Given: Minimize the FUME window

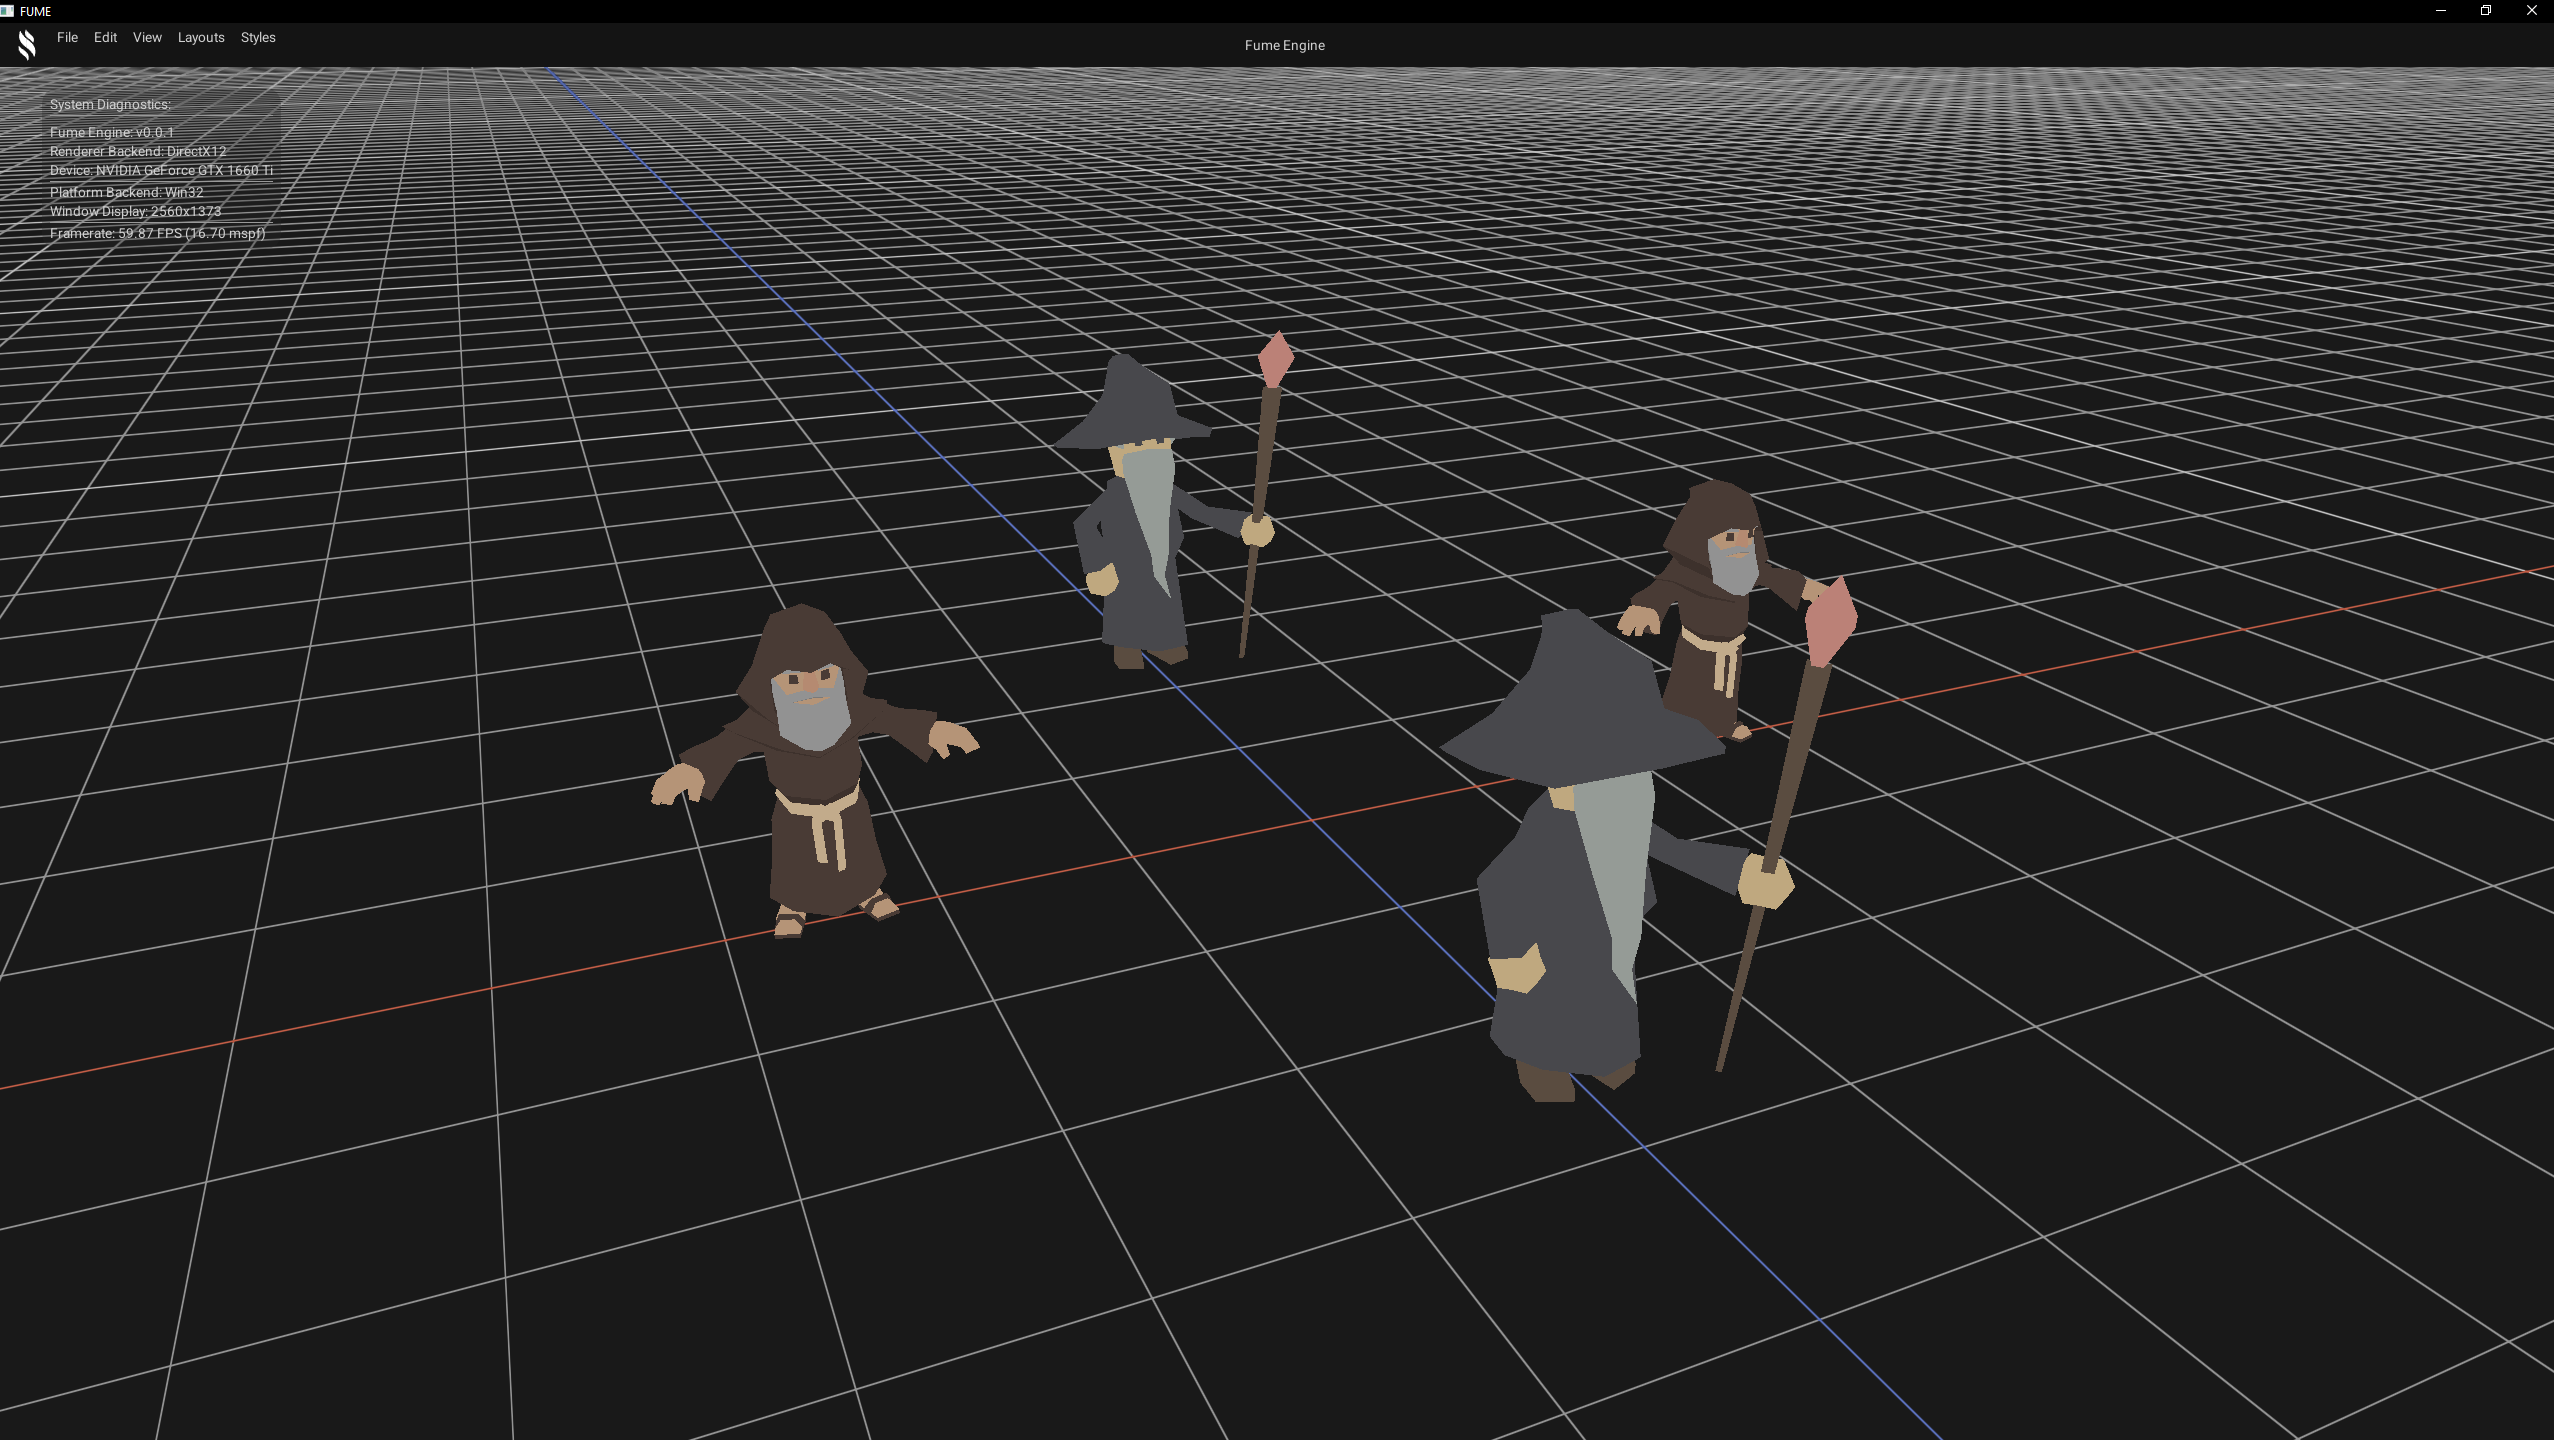Looking at the screenshot, I should pyautogui.click(x=2440, y=11).
